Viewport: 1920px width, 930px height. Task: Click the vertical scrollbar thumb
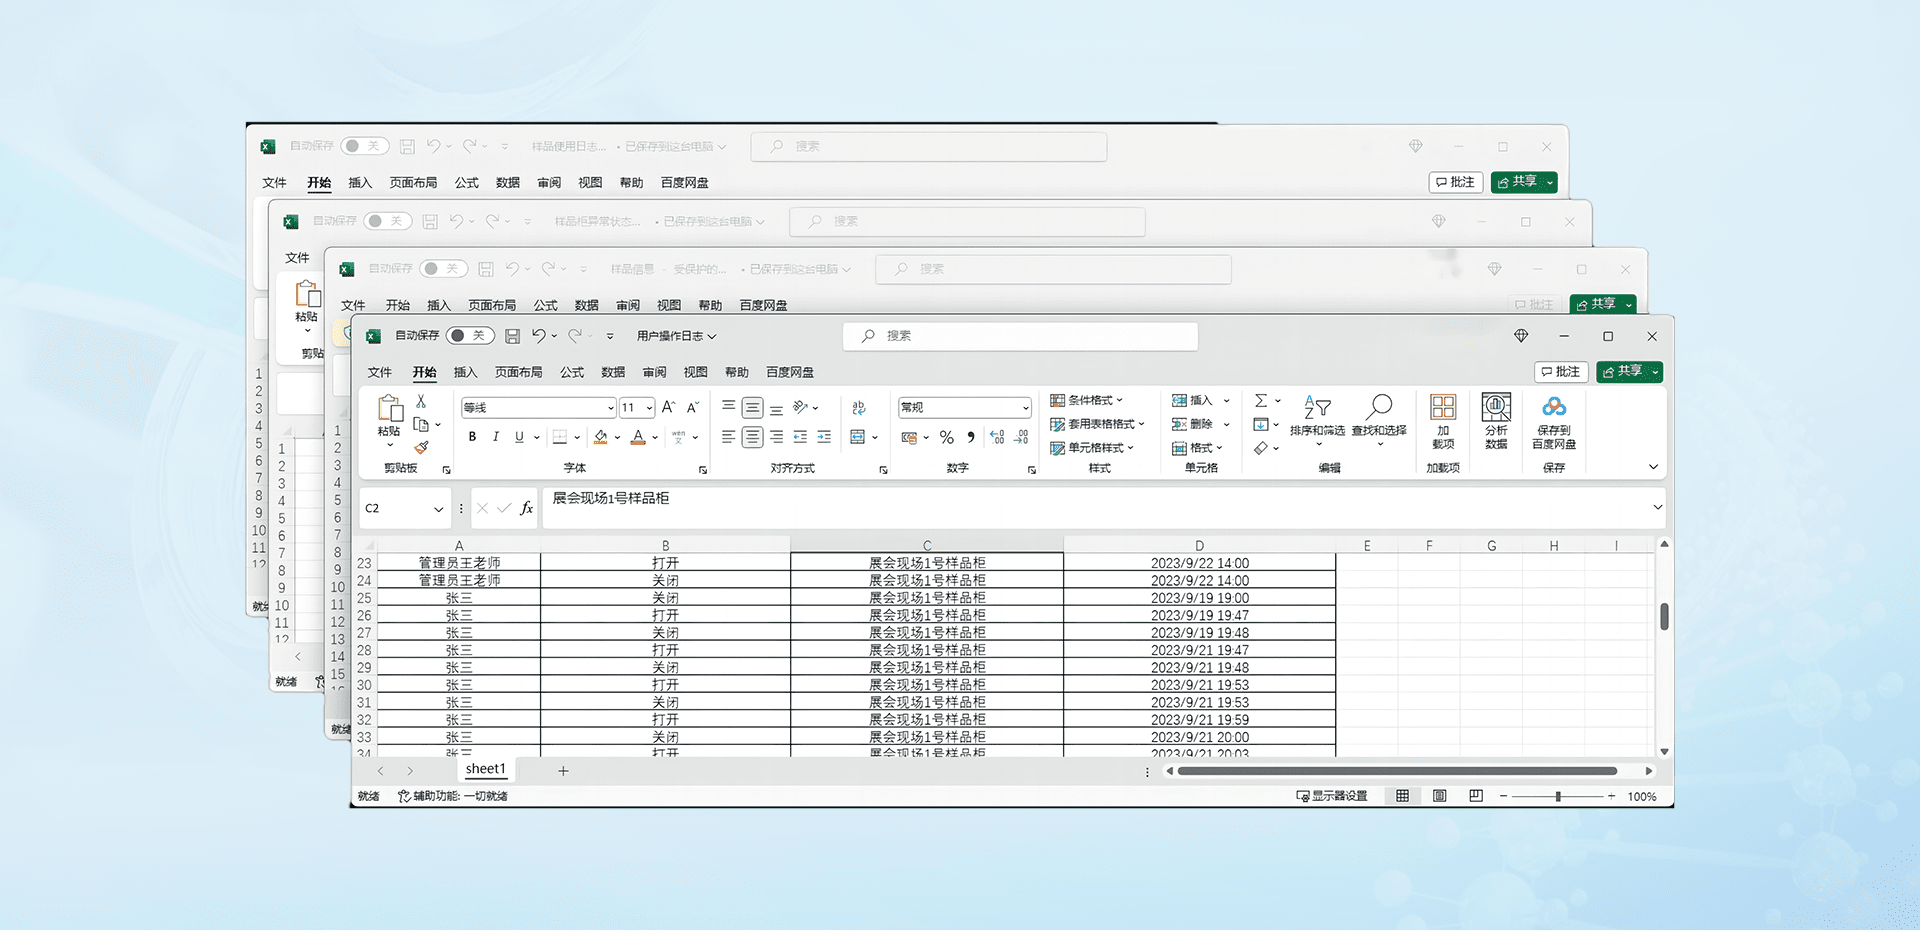point(1664,616)
